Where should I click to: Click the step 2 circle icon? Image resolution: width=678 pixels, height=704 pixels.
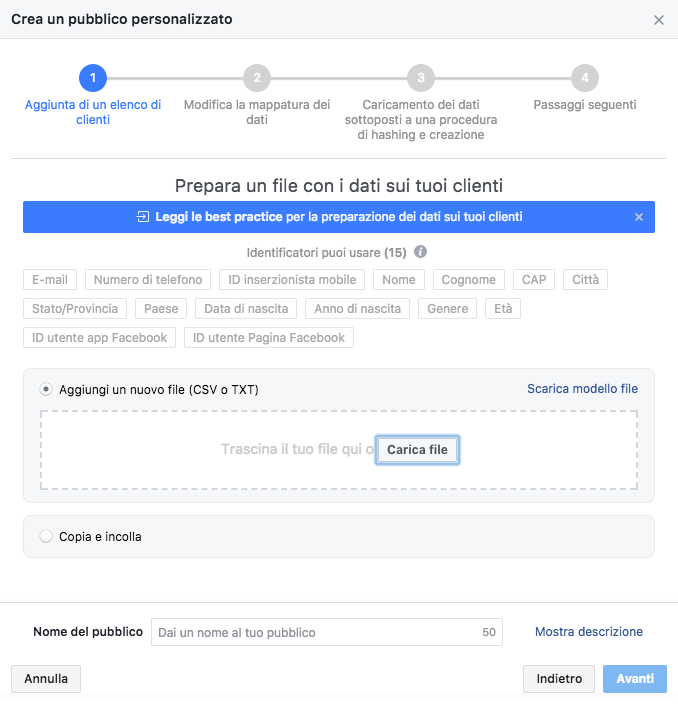coord(257,78)
